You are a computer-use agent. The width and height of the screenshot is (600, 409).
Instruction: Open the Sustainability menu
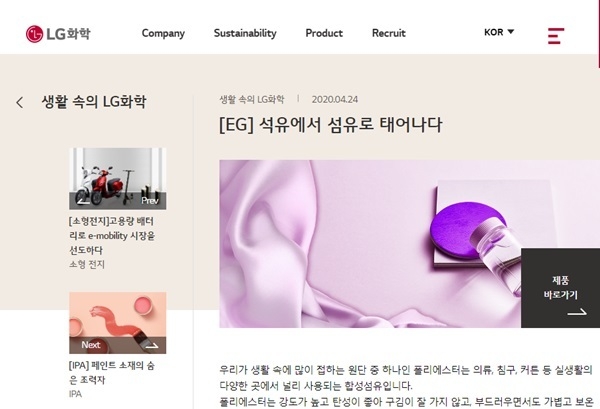245,33
